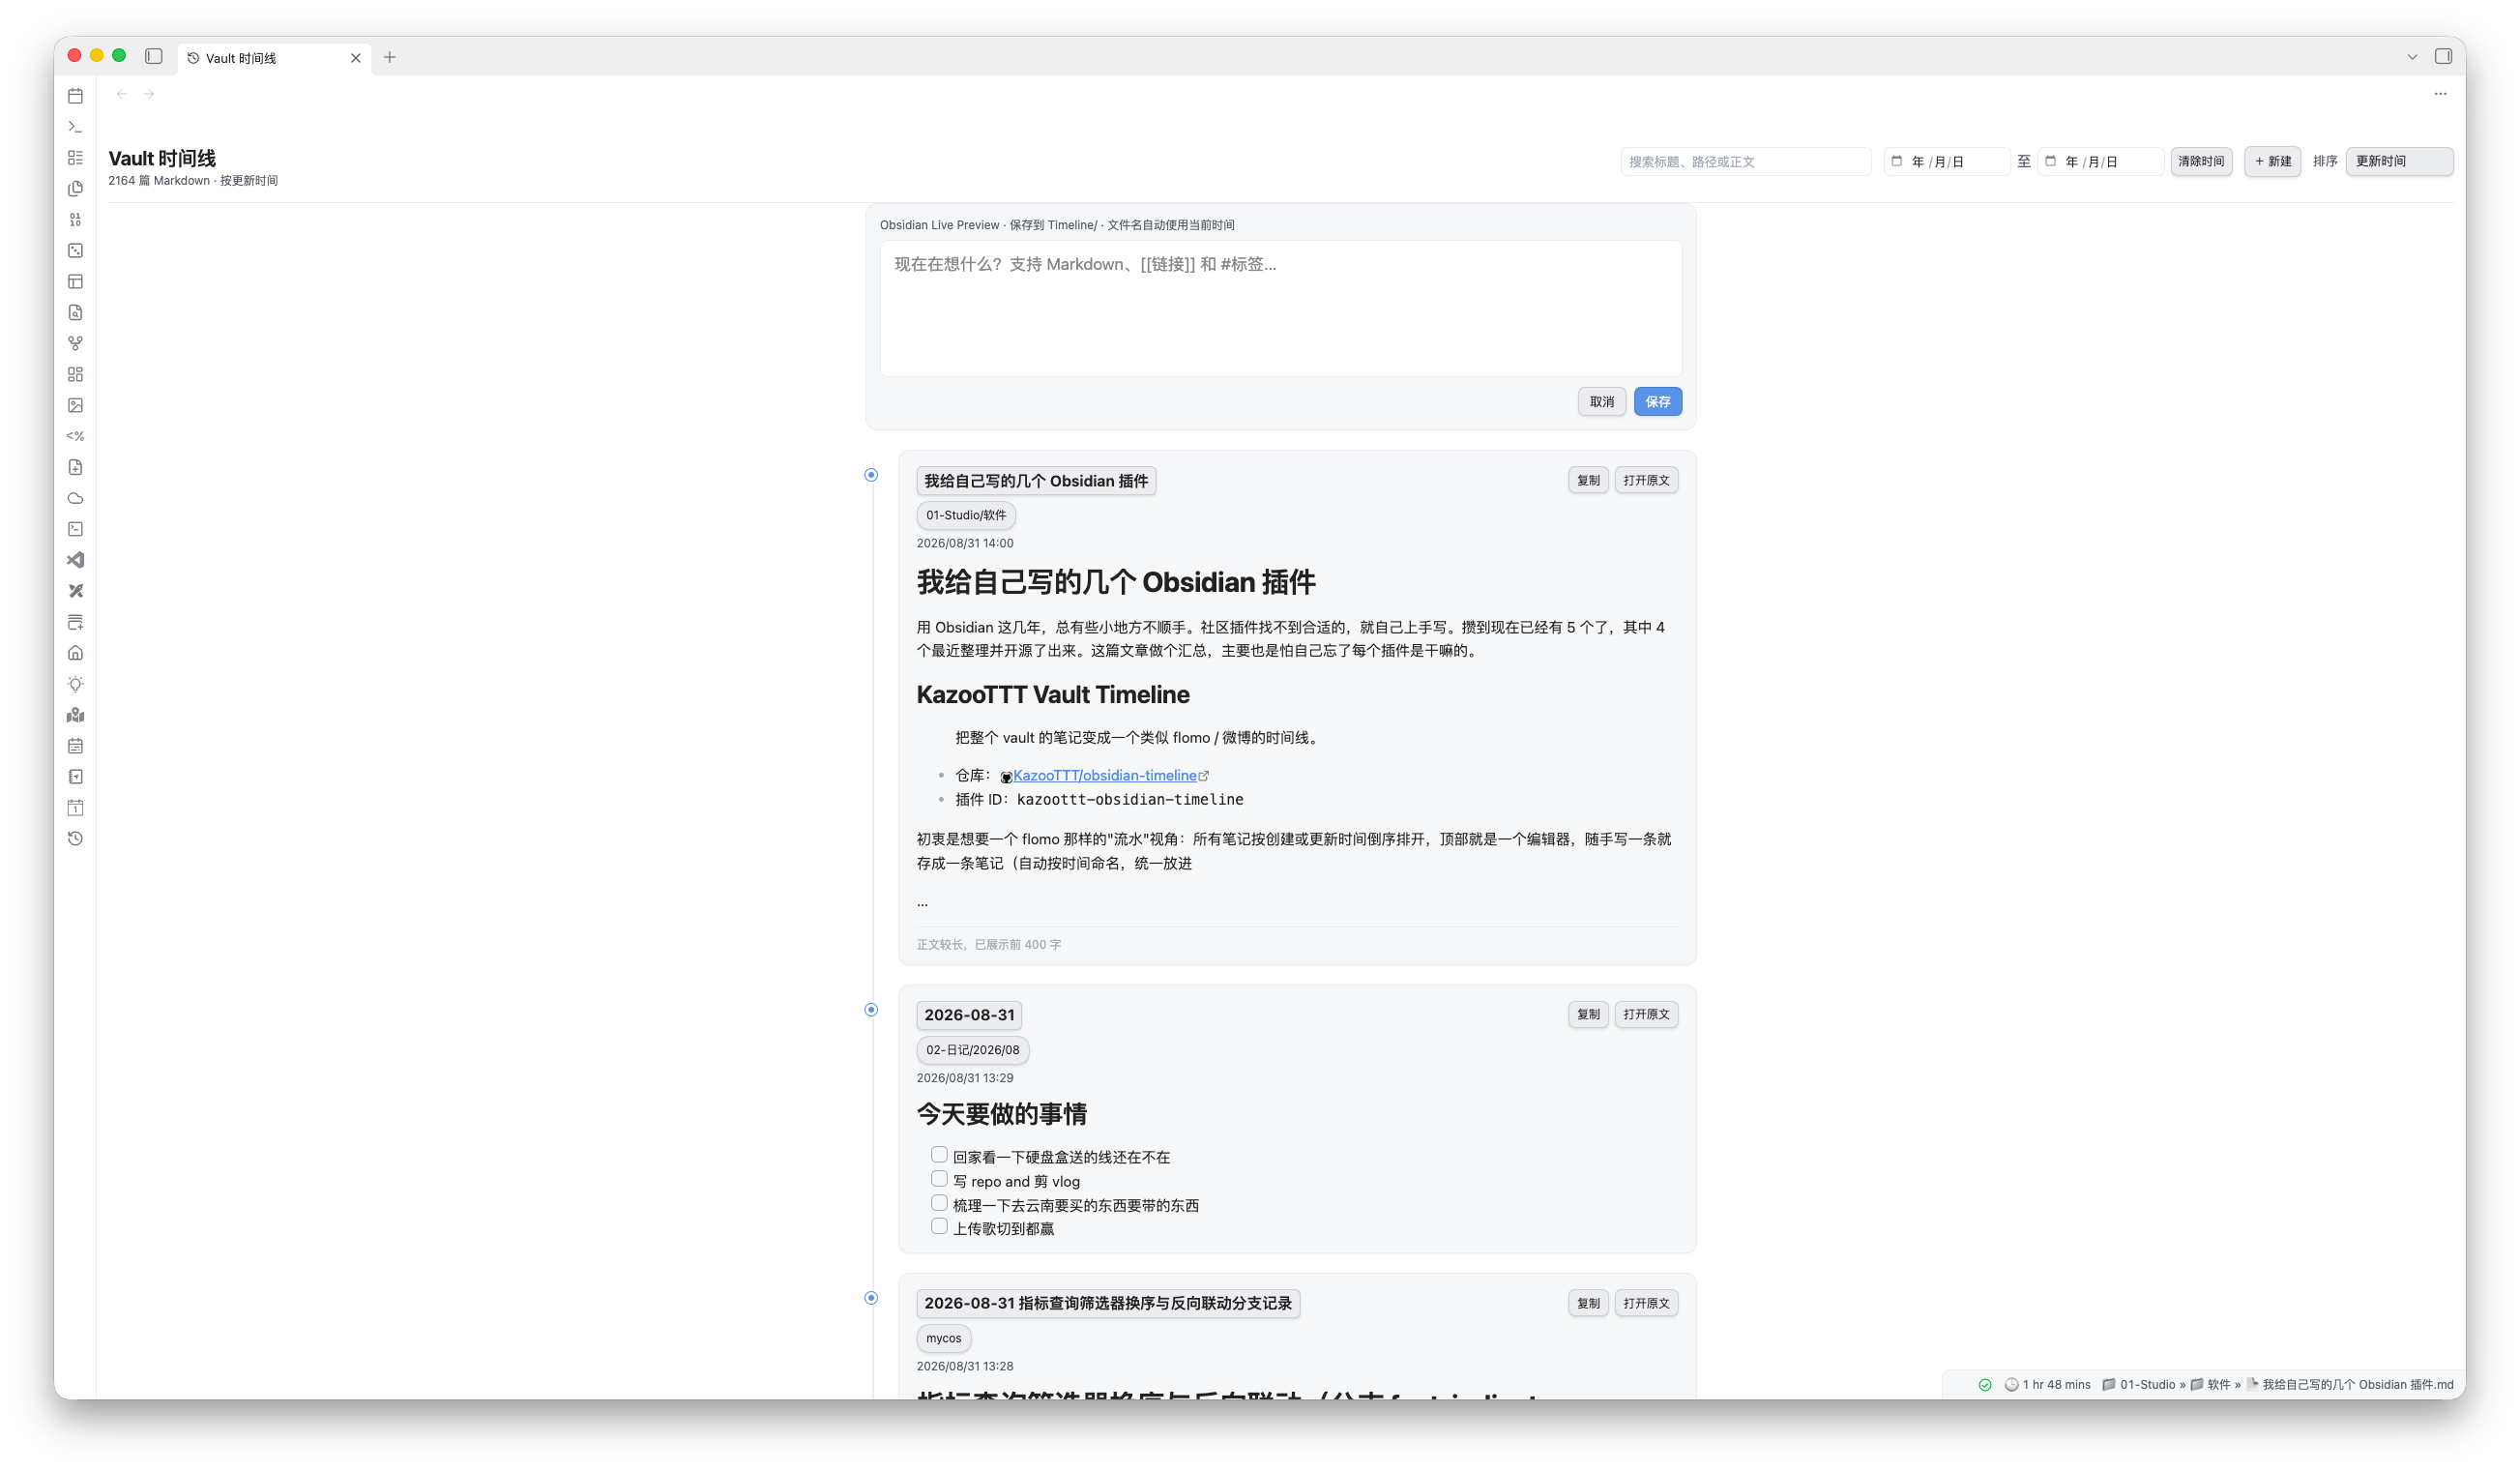Click the image gallery icon in ribbon
2520x1471 pixels.
75,406
